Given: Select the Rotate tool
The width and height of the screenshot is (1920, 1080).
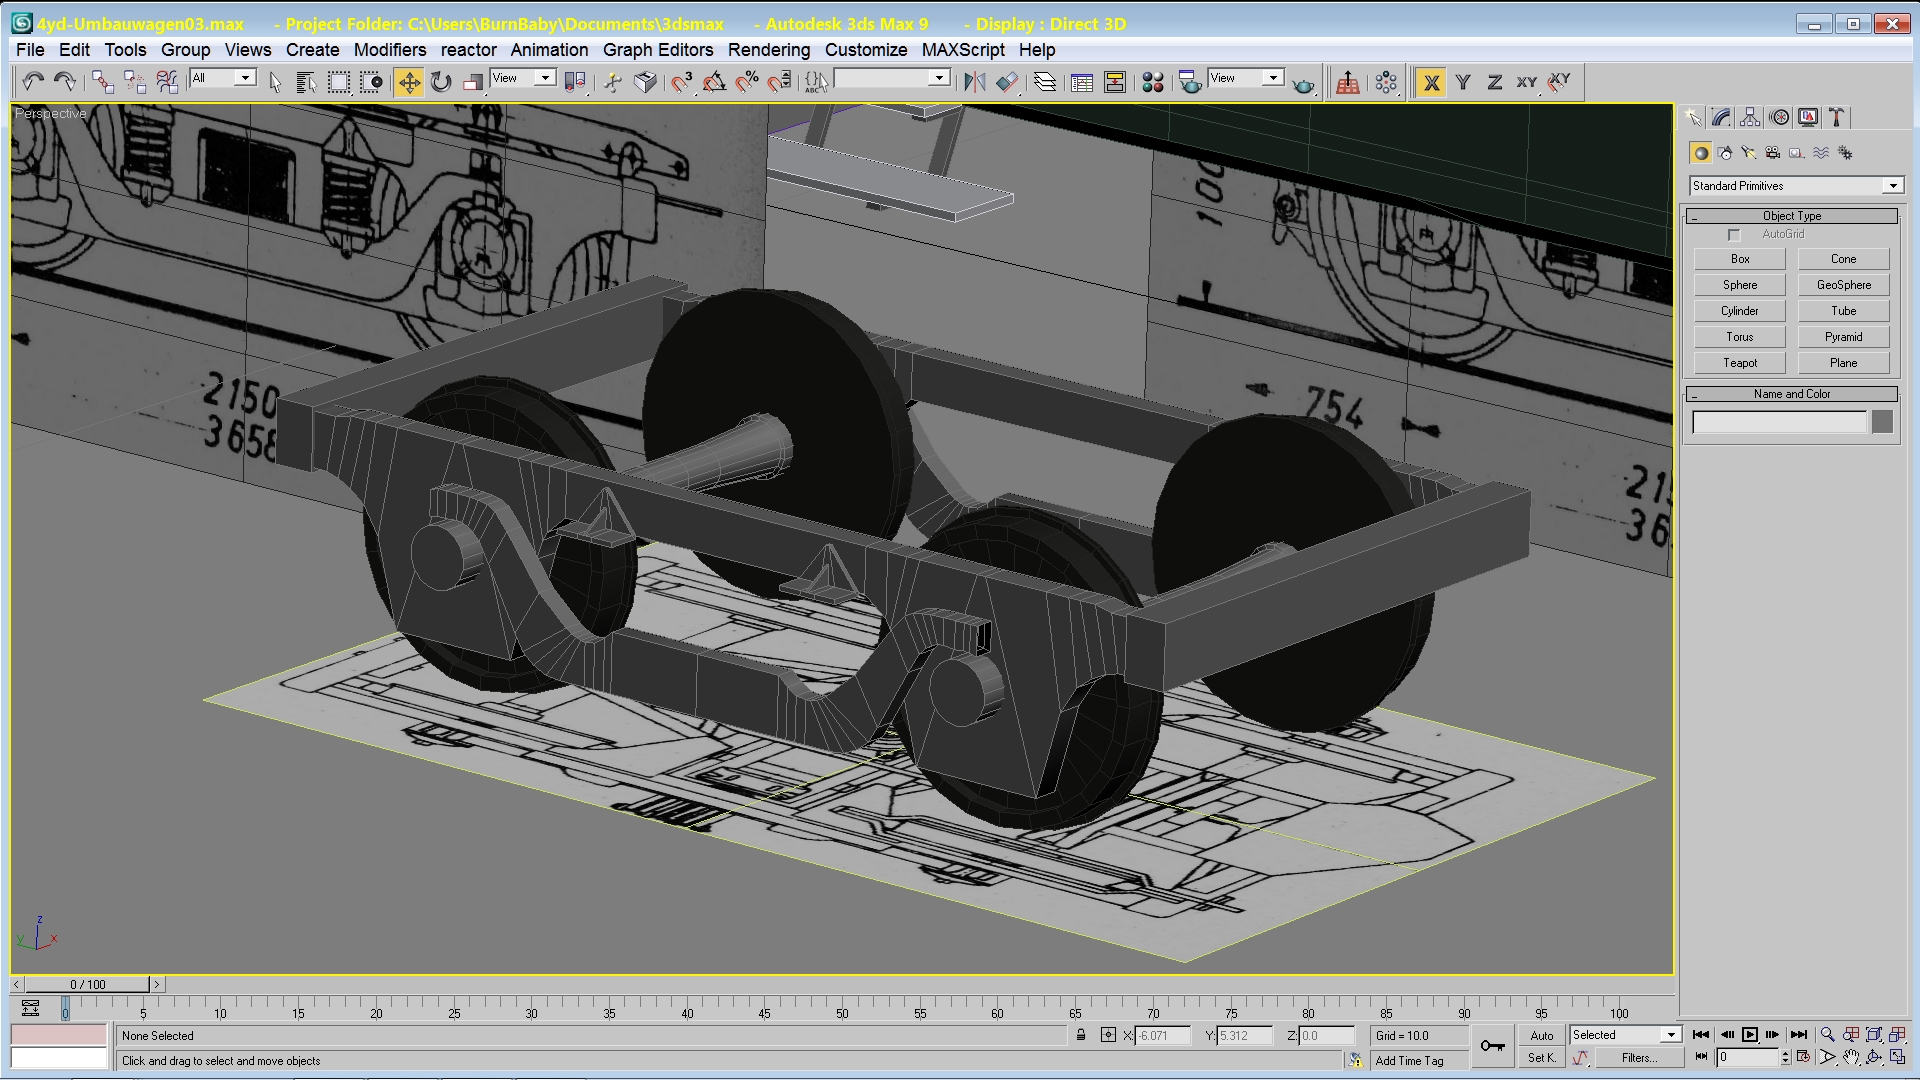Looking at the screenshot, I should tap(441, 82).
